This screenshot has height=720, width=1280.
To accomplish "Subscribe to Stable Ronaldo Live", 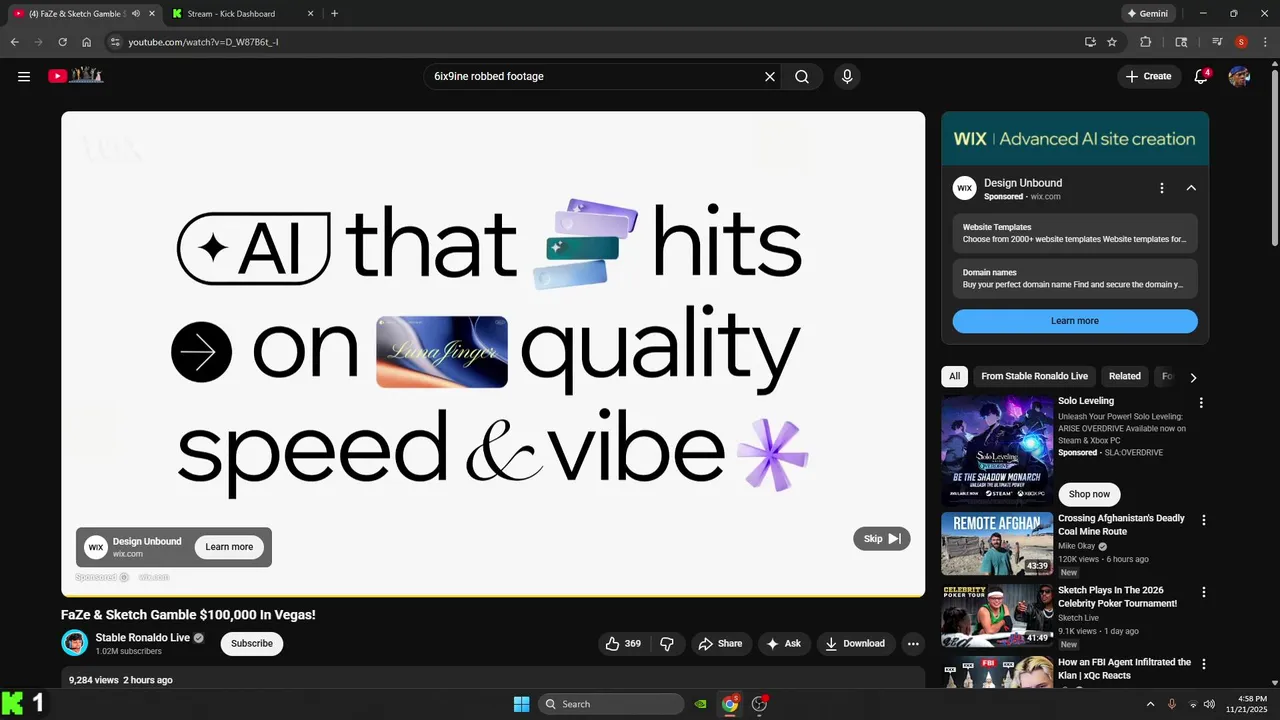I will (252, 644).
